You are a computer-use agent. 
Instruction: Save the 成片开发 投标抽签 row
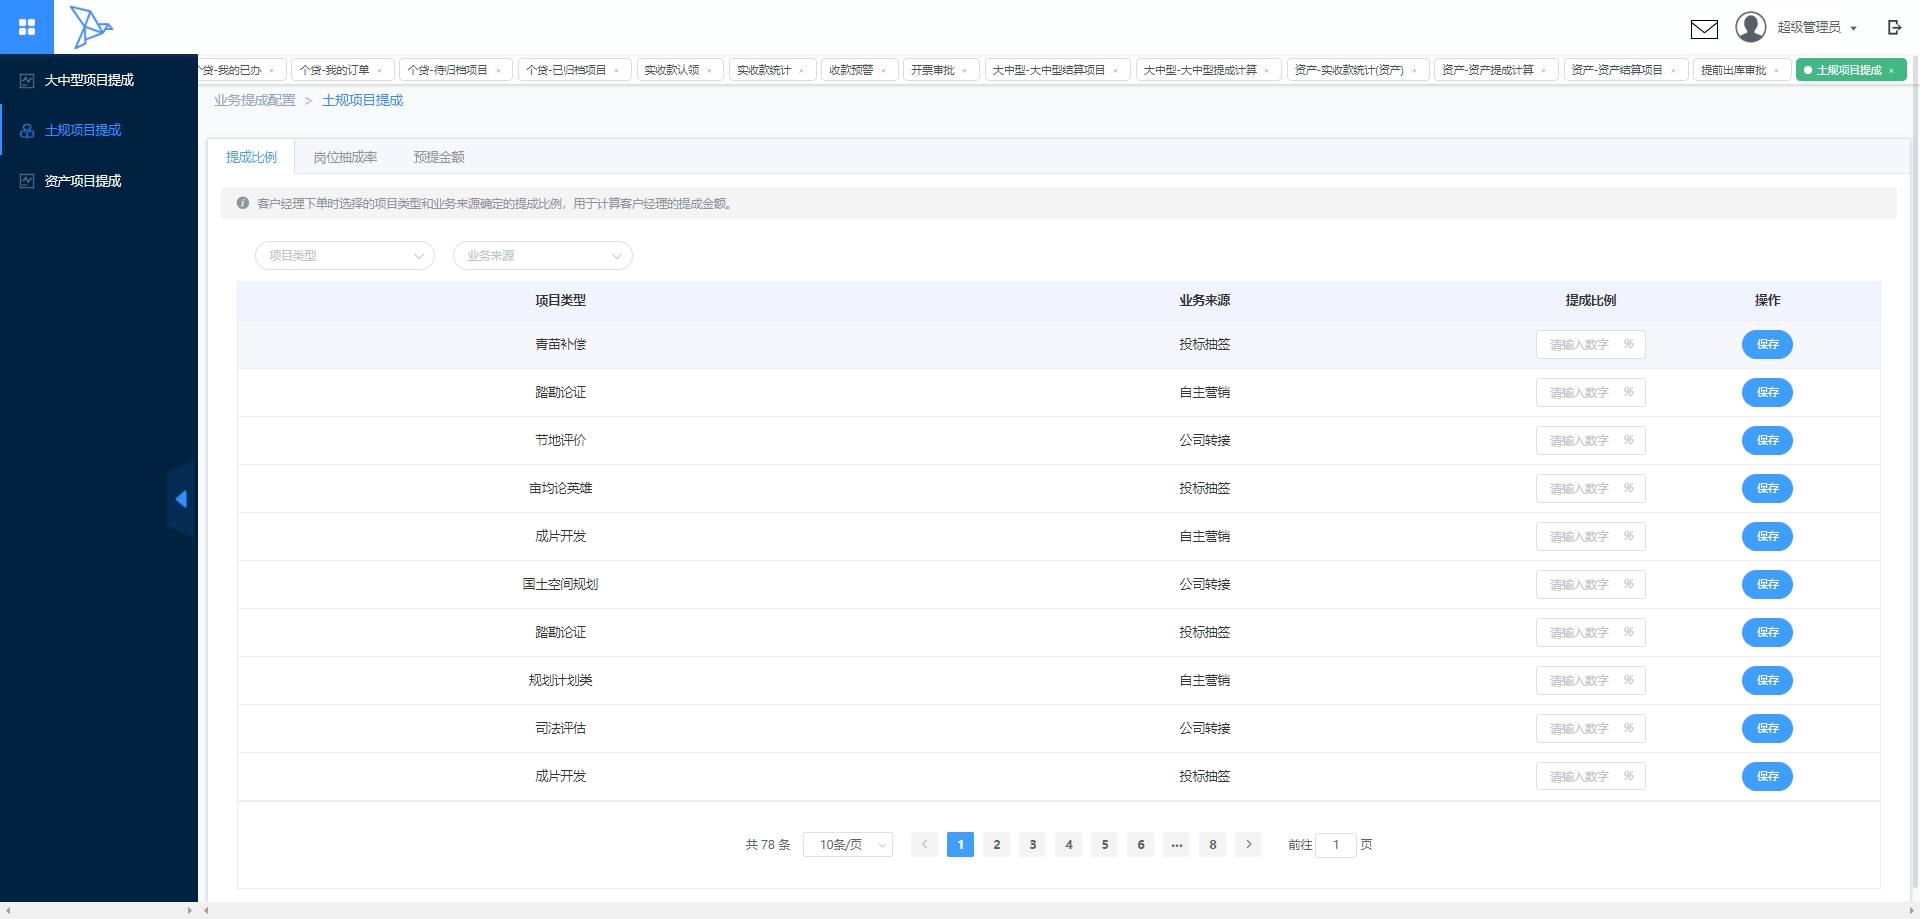tap(1767, 777)
